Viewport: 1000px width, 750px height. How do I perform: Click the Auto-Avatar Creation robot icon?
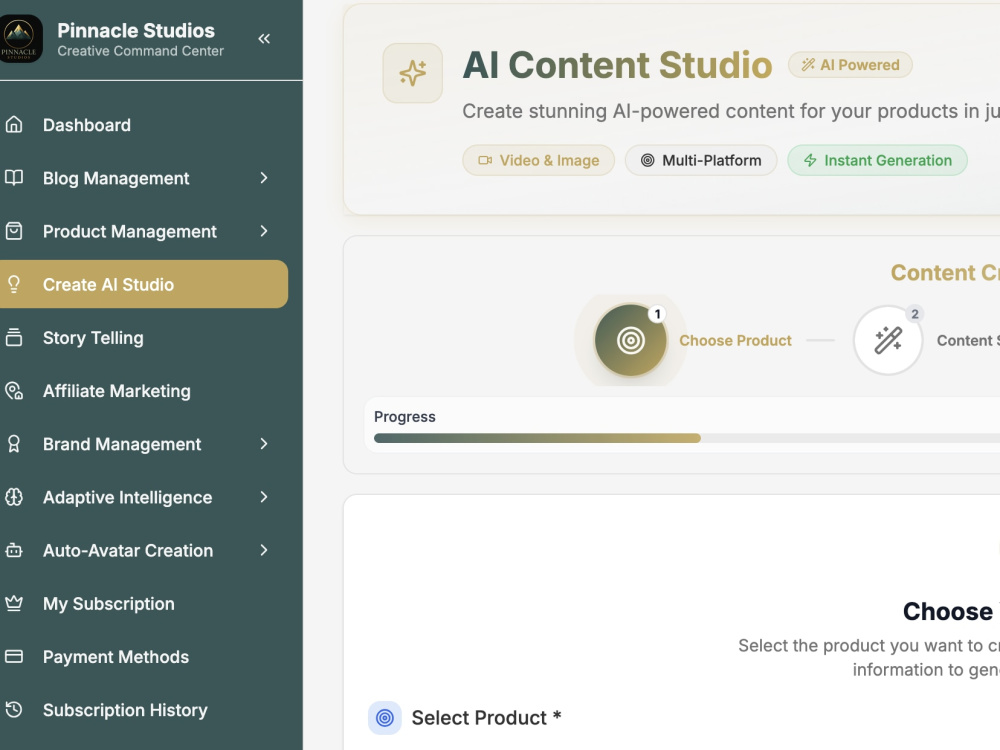coord(14,550)
